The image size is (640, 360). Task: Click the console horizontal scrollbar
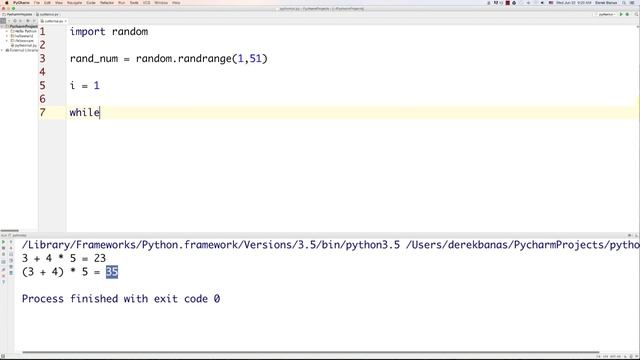click(x=310, y=352)
